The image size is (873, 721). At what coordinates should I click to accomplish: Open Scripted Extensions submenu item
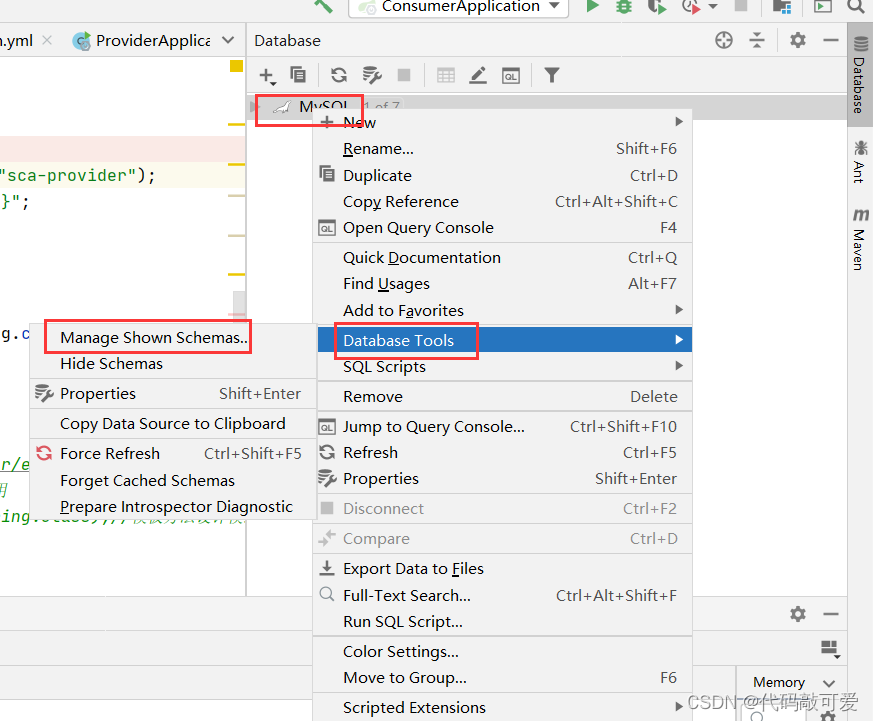click(504, 708)
